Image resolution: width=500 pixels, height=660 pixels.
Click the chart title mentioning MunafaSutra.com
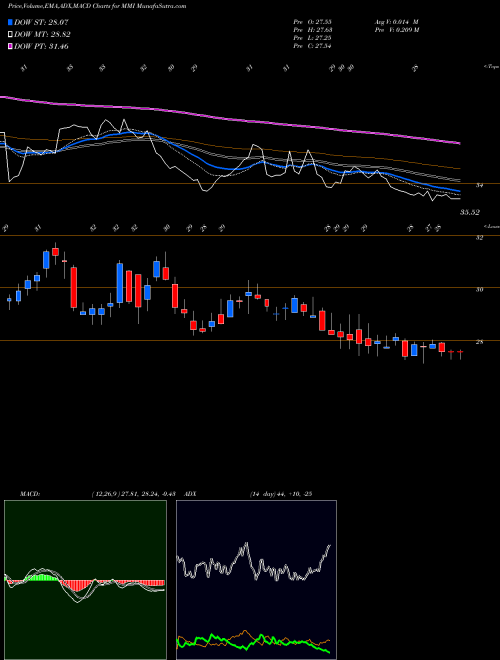(x=97, y=6)
